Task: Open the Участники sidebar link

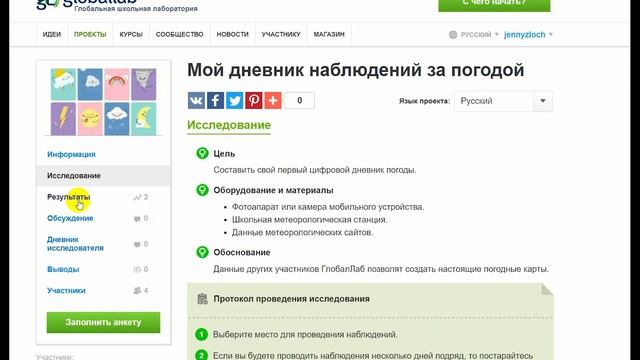Action: click(66, 291)
